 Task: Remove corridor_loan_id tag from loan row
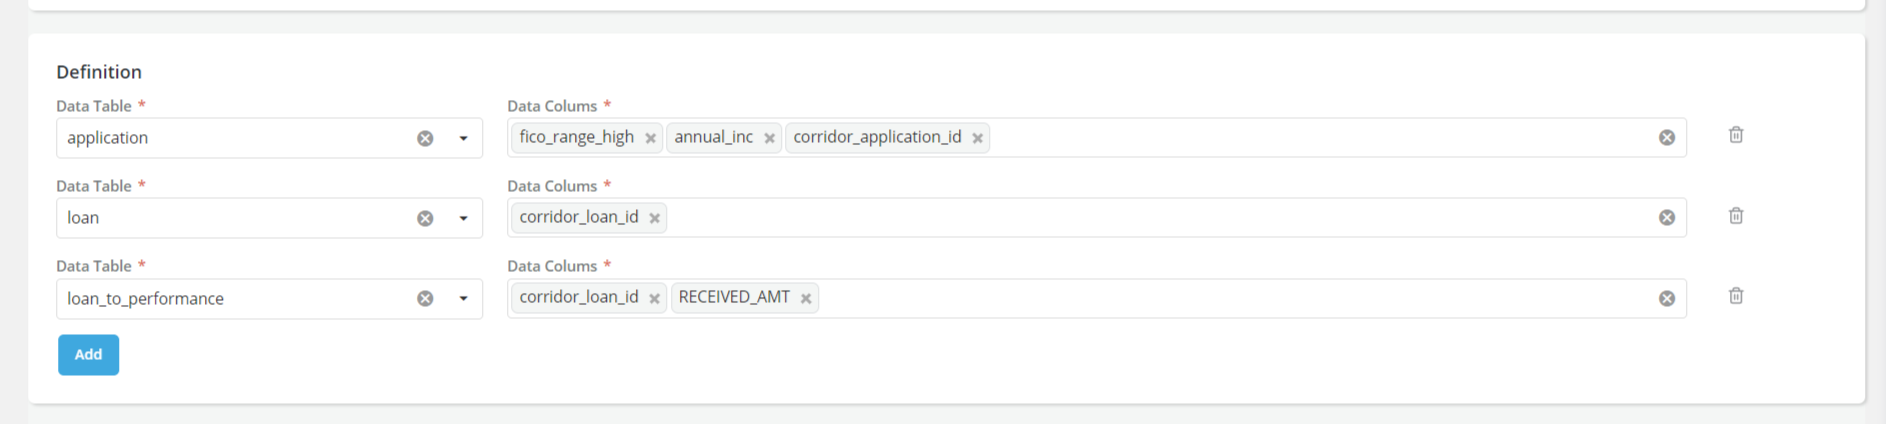[654, 218]
